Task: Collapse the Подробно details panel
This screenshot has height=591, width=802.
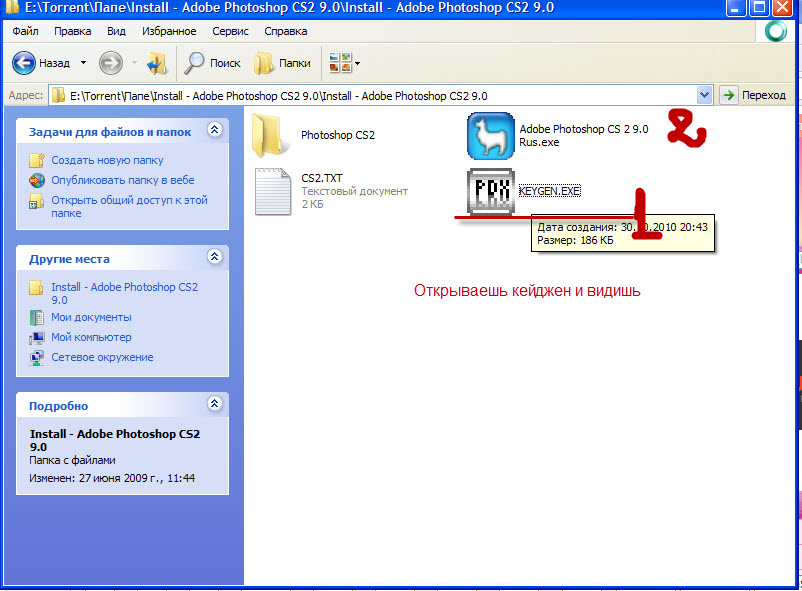Action: (x=215, y=404)
